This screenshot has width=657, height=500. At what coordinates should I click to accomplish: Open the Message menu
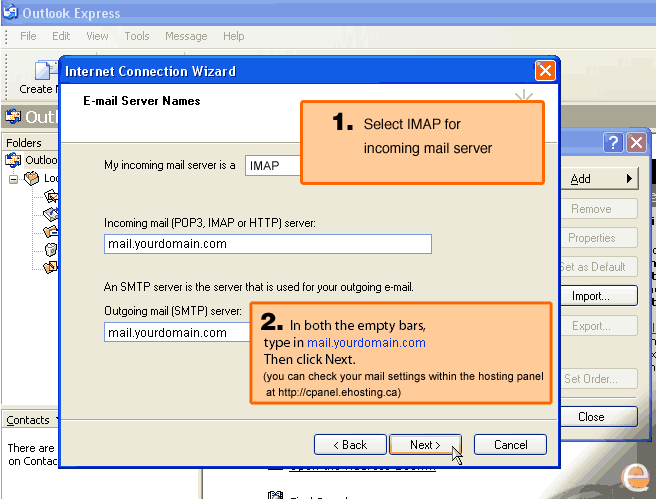click(x=186, y=36)
